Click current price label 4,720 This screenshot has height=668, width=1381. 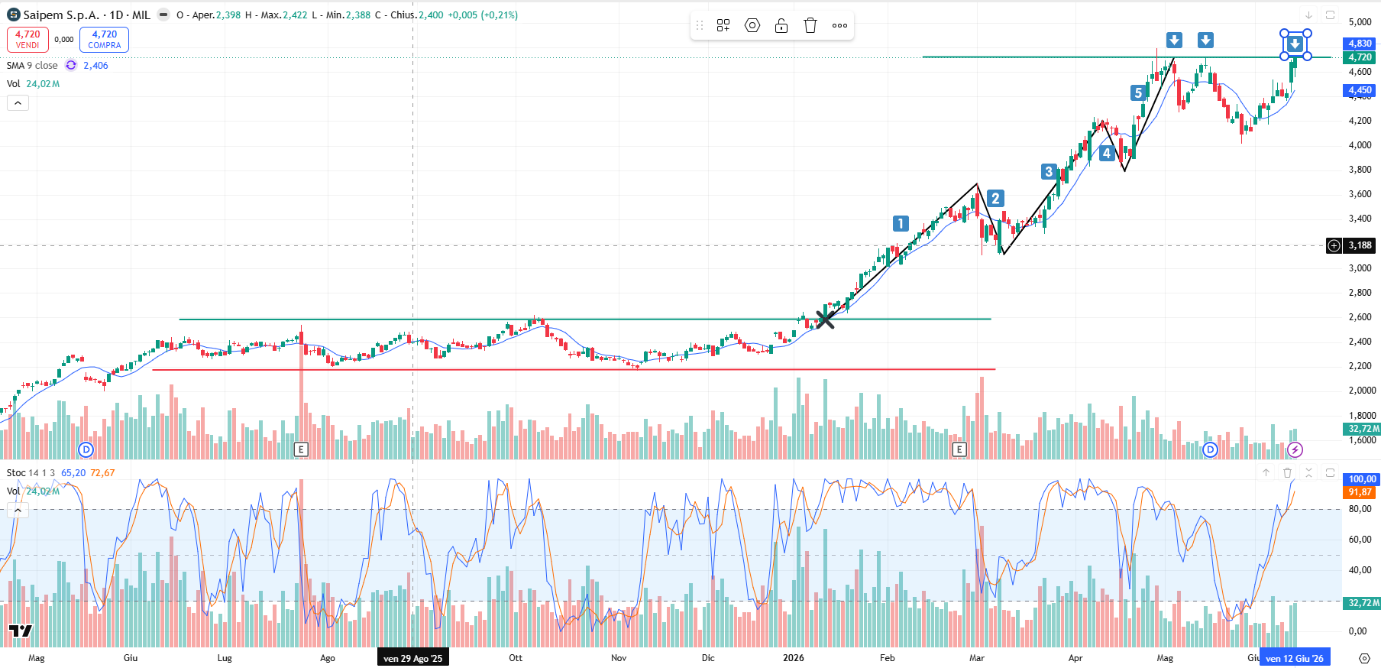(x=1360, y=58)
